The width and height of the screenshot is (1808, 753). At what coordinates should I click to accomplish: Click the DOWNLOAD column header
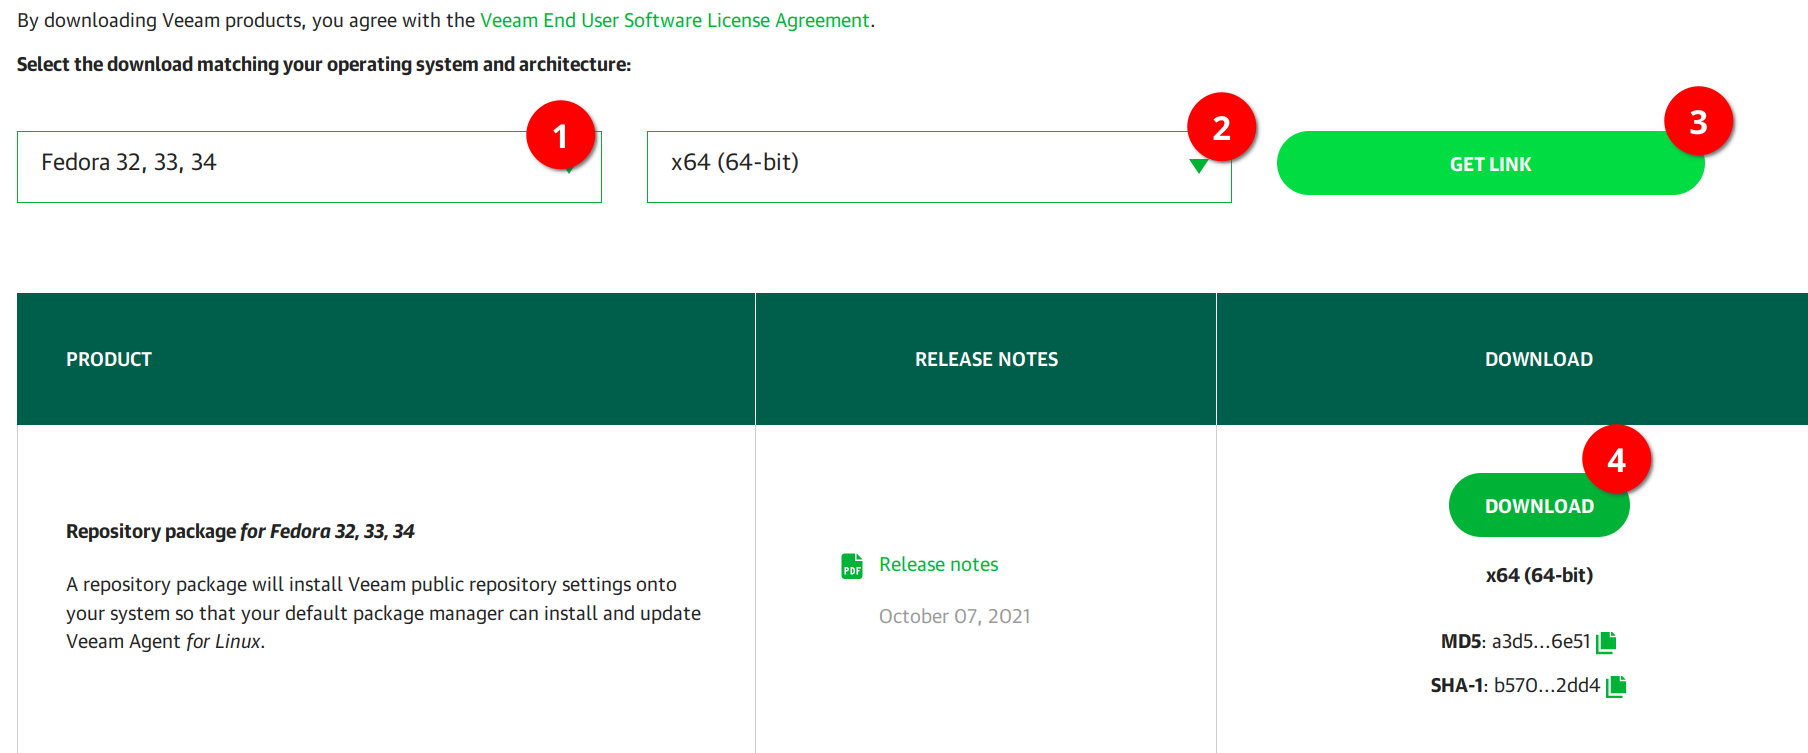coord(1538,359)
